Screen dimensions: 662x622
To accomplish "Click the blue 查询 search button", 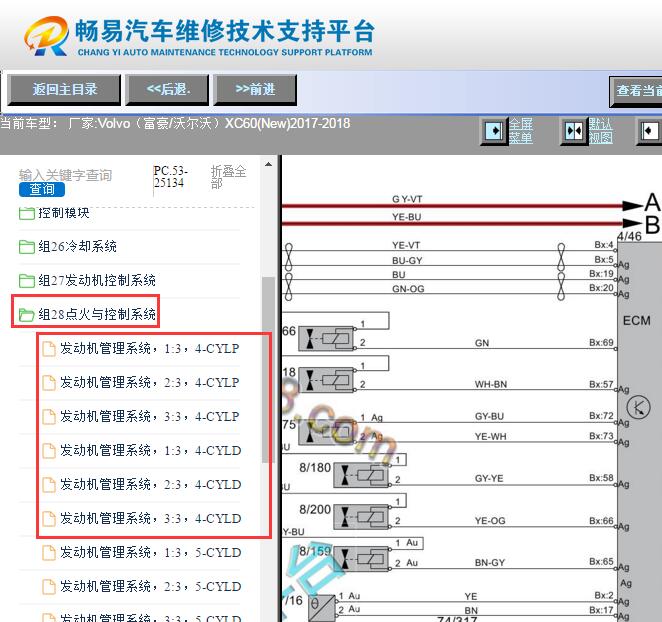I will 42,189.
